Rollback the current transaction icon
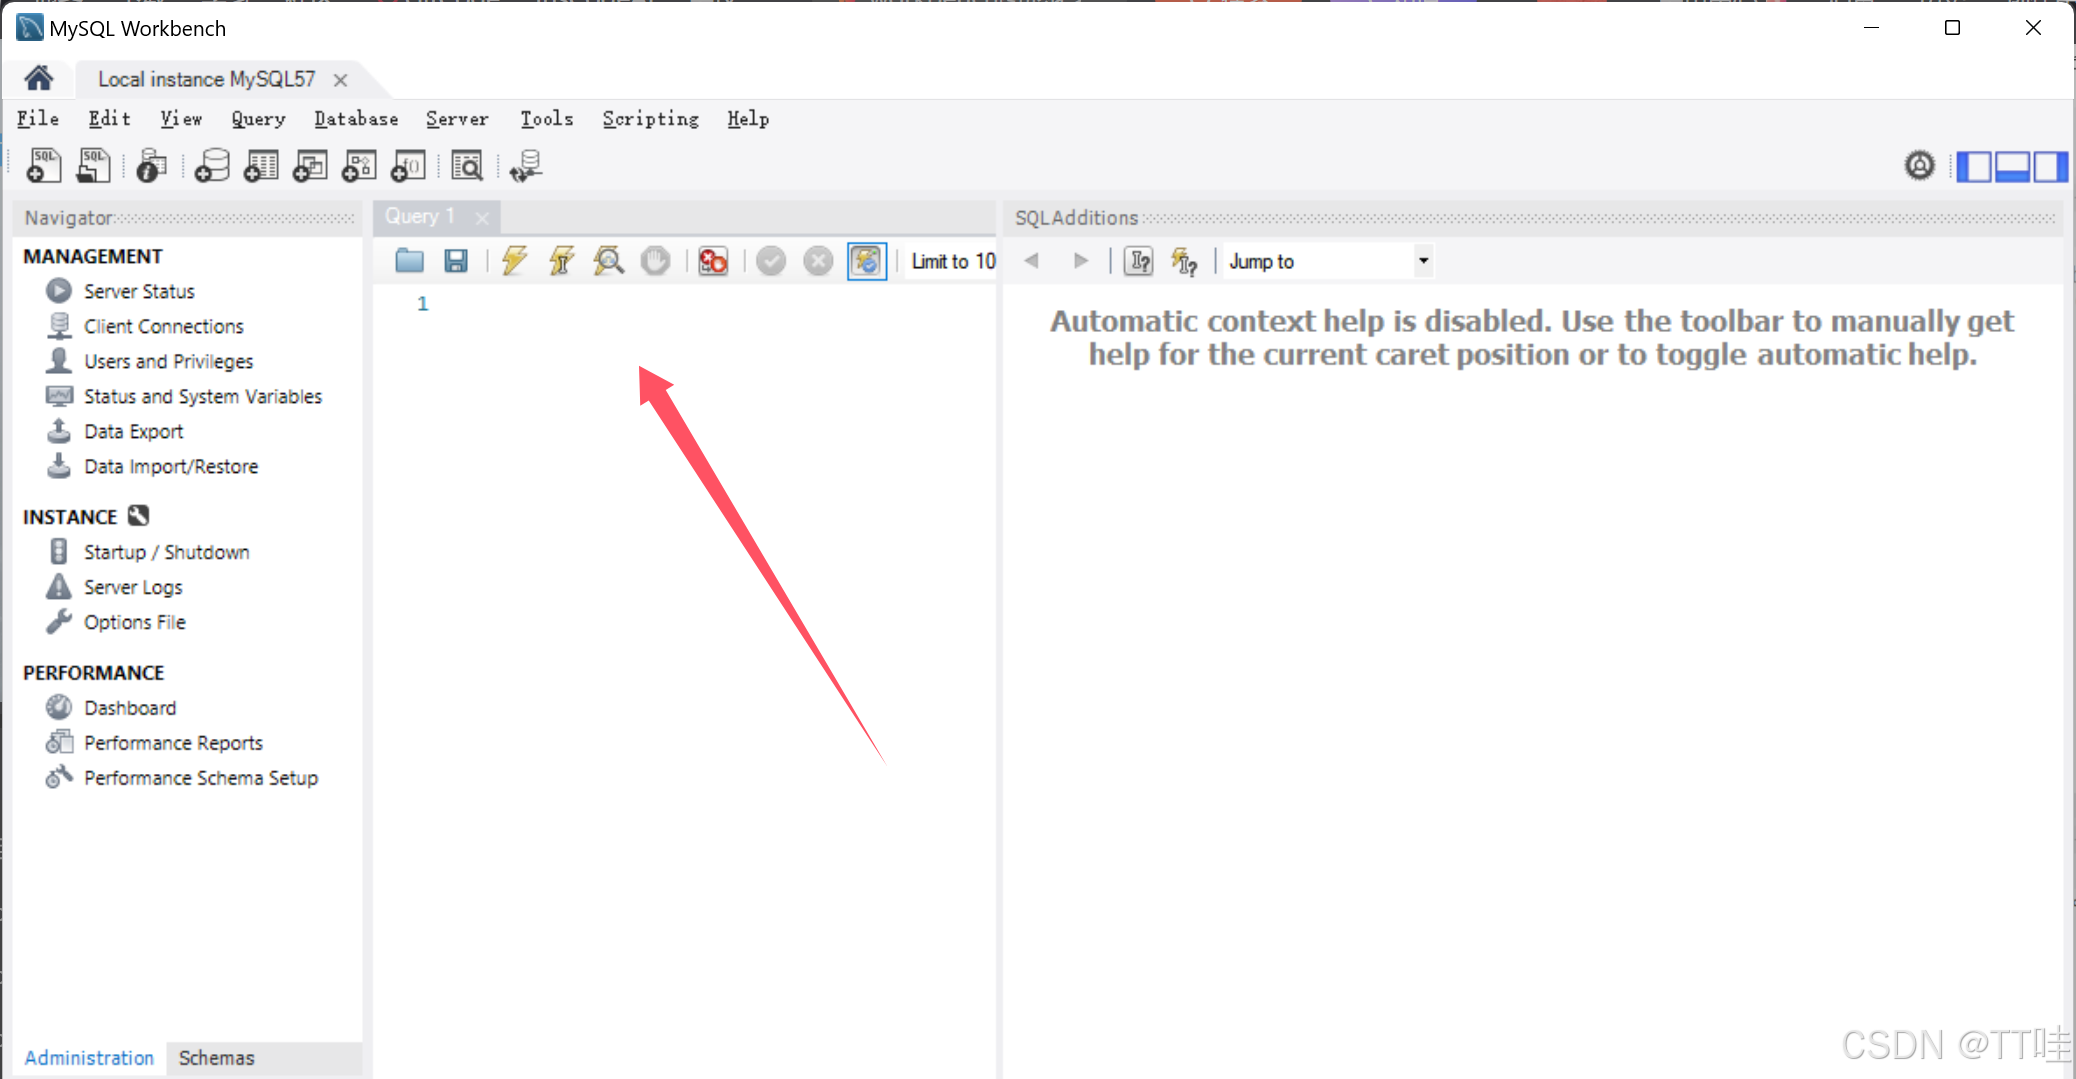This screenshot has height=1079, width=2076. 818,261
